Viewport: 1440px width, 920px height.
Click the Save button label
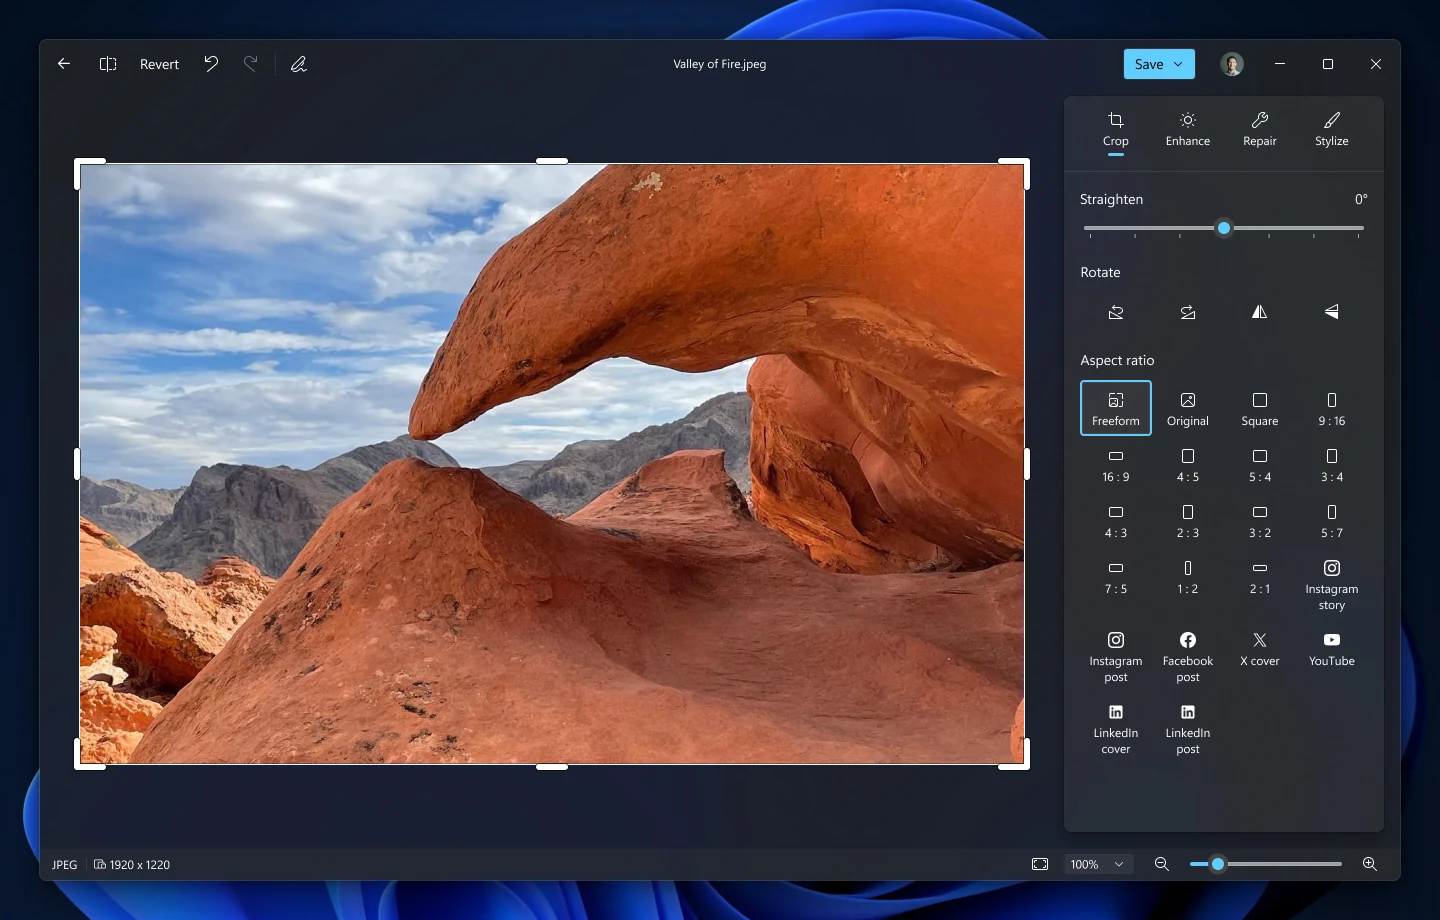pyautogui.click(x=1149, y=64)
